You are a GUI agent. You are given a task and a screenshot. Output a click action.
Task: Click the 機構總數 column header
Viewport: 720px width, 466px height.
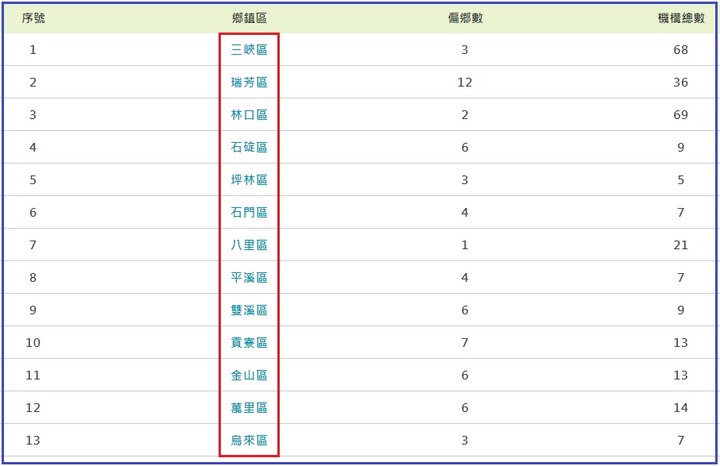[681, 18]
